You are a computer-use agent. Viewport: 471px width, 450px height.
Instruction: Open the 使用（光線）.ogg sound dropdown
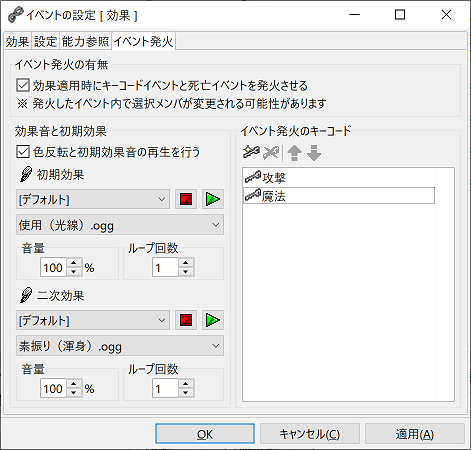point(120,225)
